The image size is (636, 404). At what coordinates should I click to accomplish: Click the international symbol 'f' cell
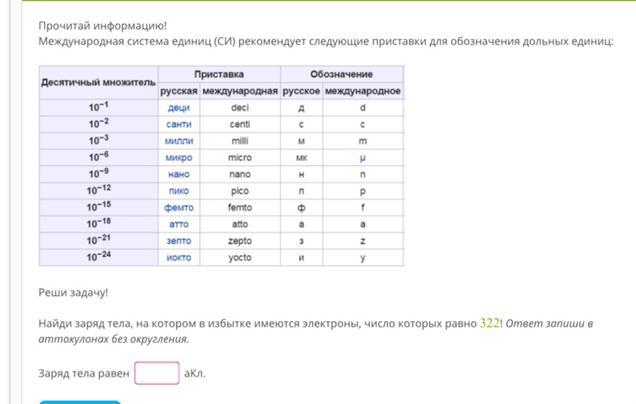pos(363,208)
